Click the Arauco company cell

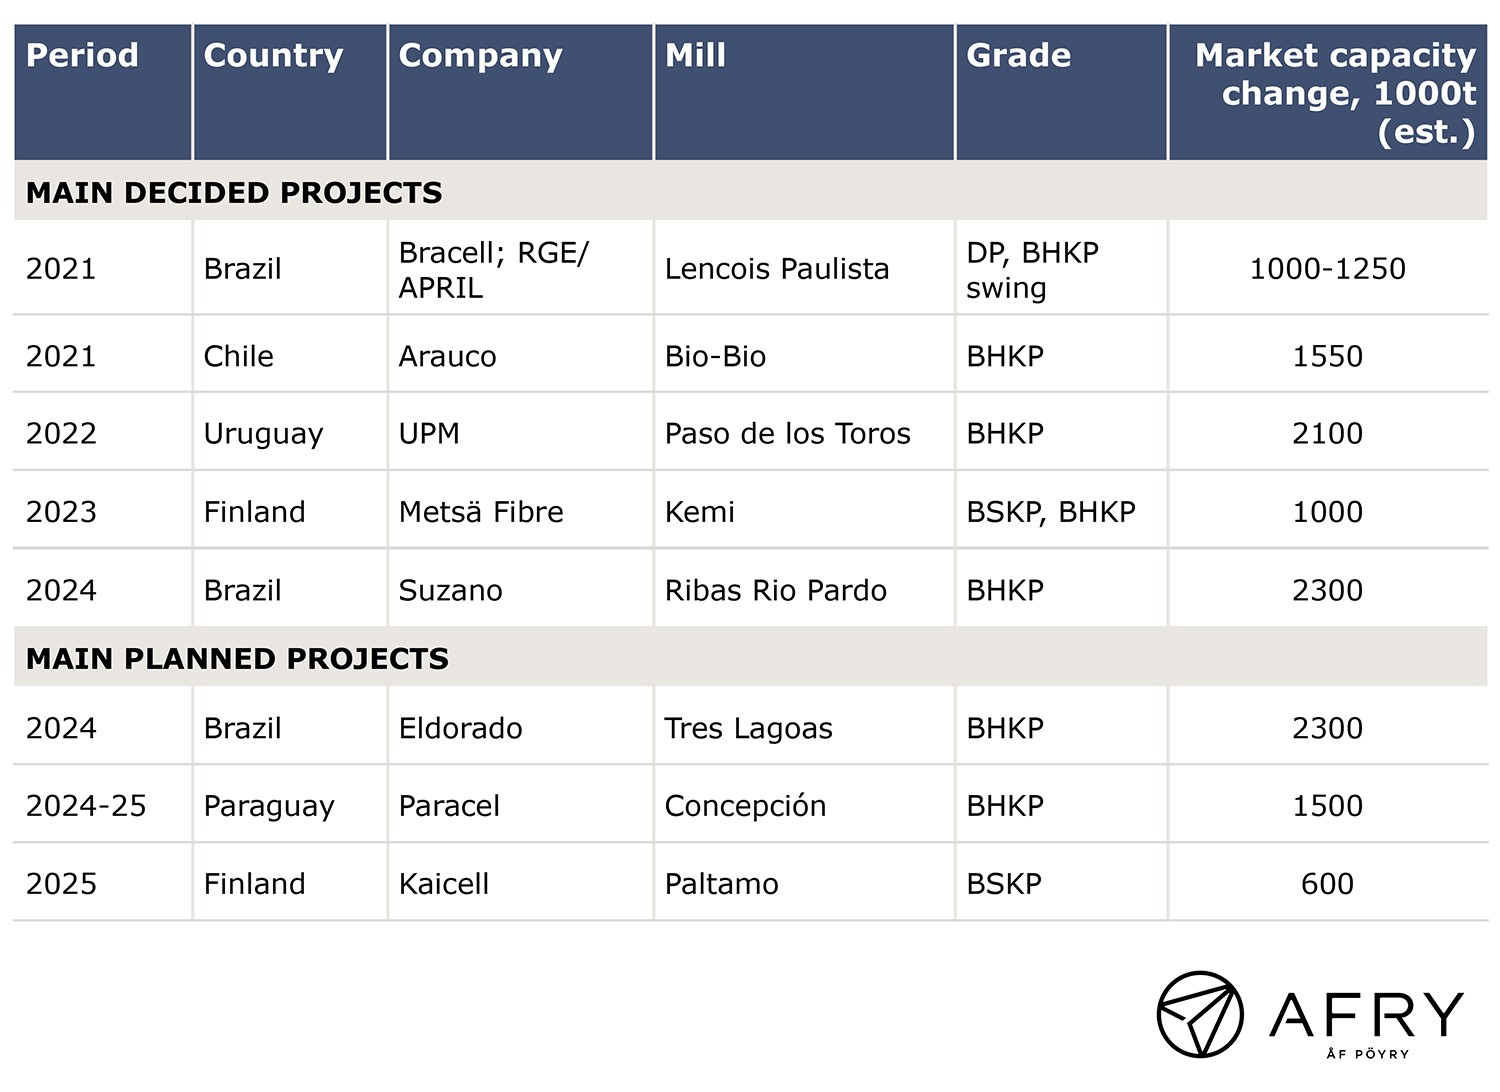447,356
